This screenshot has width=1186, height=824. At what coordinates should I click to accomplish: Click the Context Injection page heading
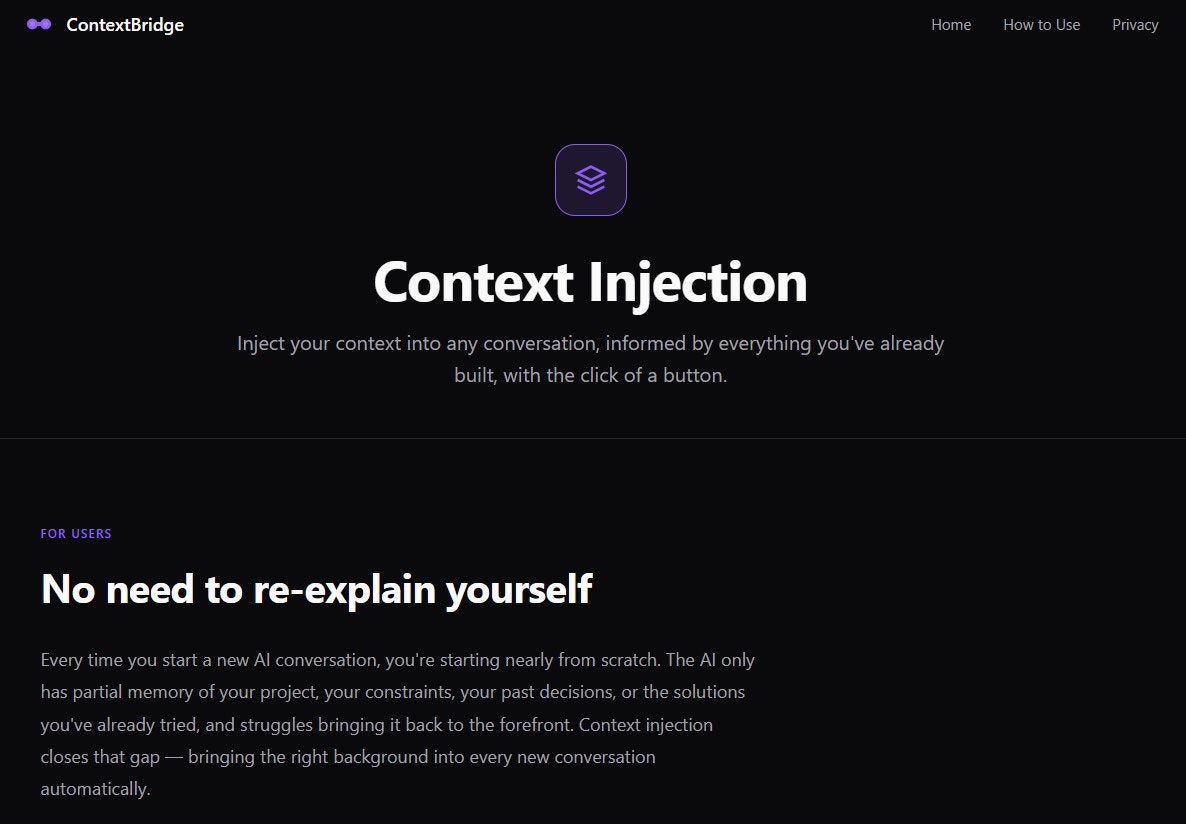pyautogui.click(x=590, y=282)
